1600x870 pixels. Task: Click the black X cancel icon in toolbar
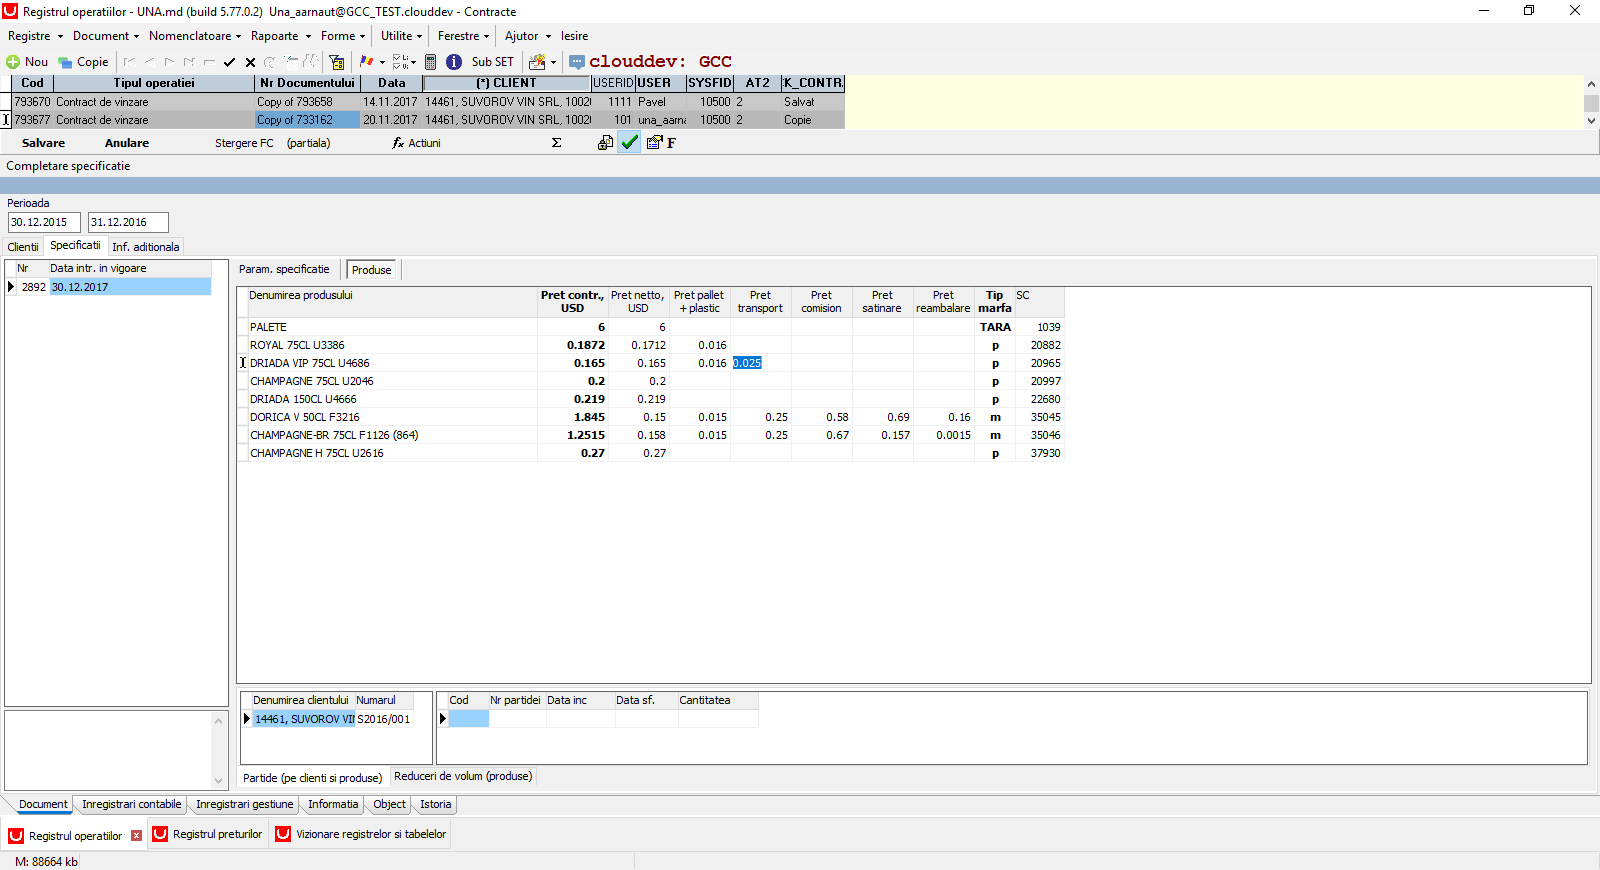click(x=250, y=62)
